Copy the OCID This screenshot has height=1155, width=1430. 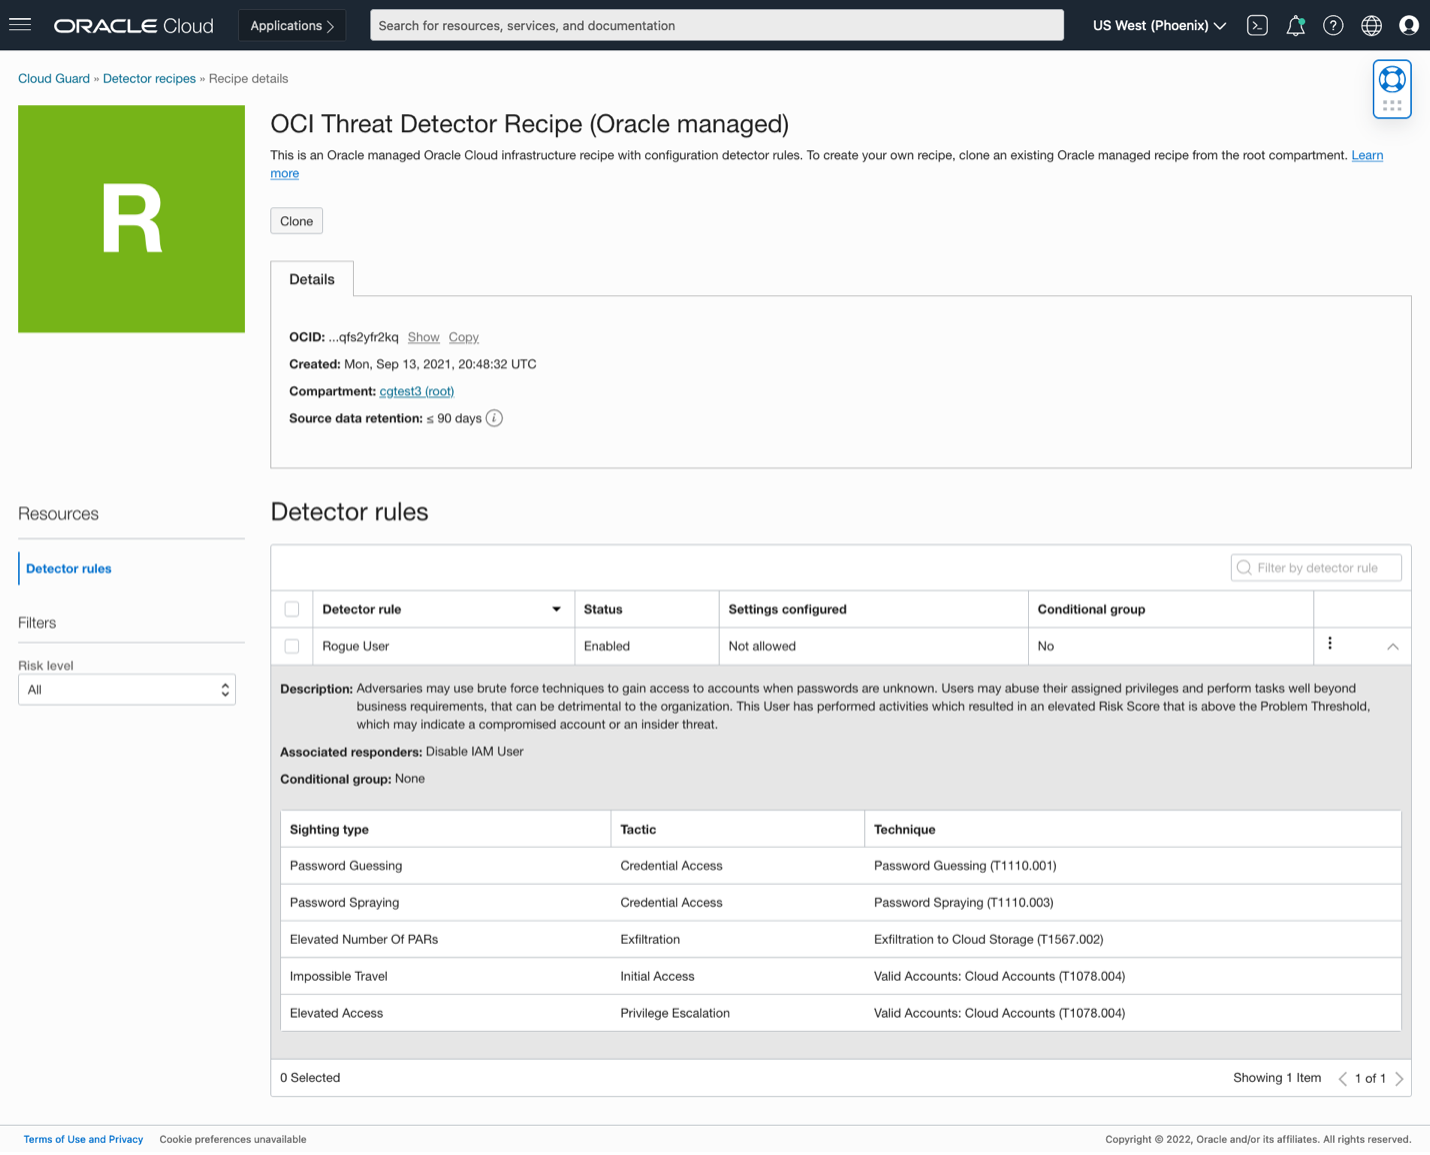pyautogui.click(x=463, y=338)
